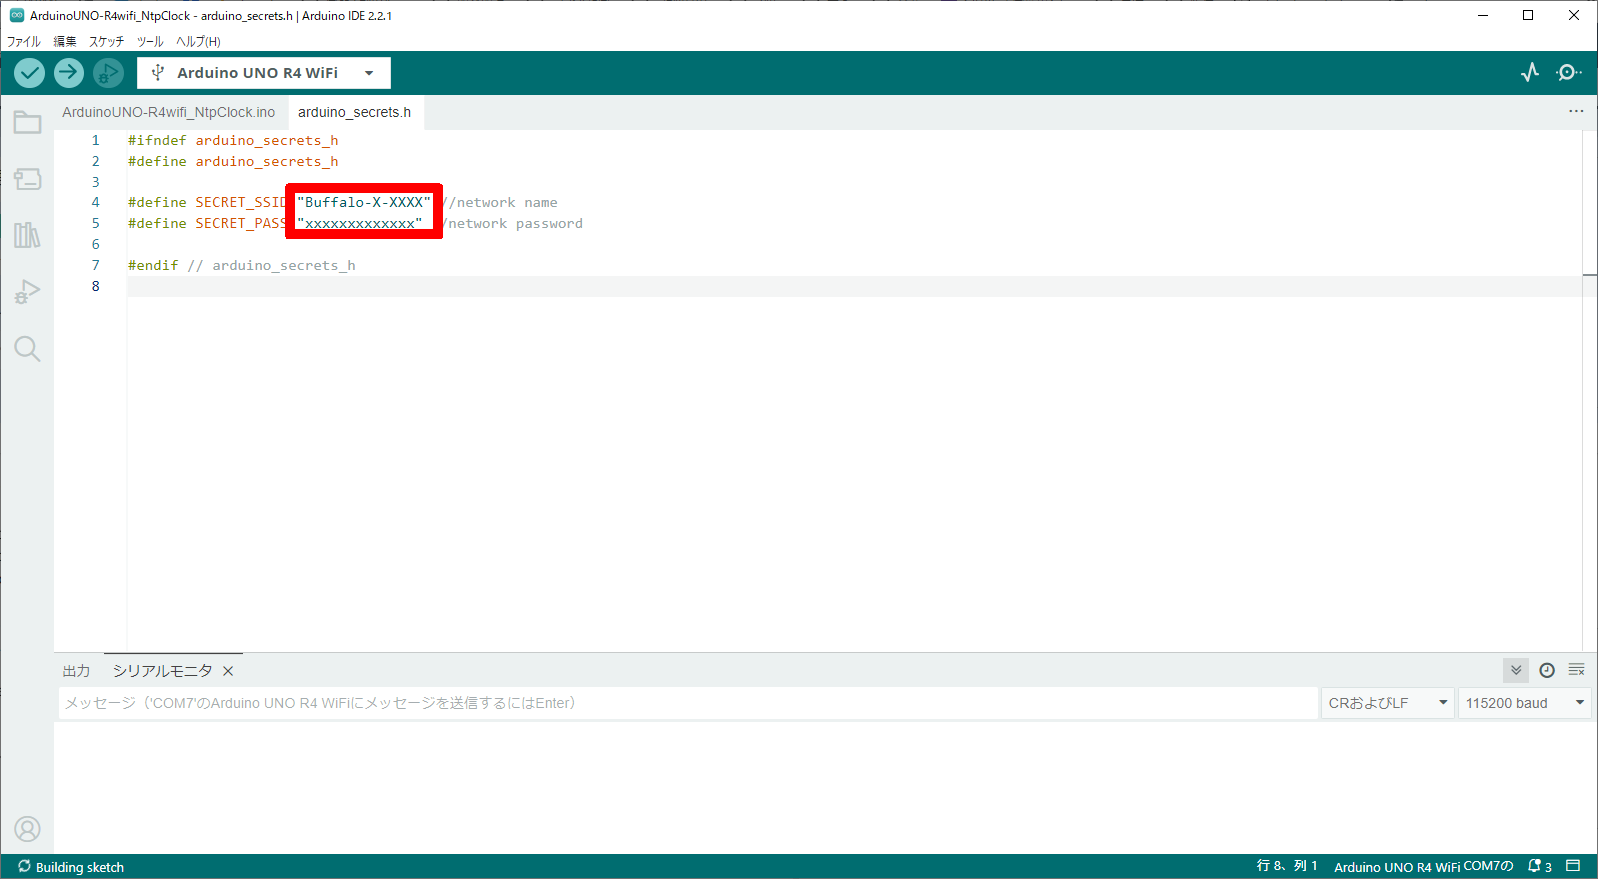The width and height of the screenshot is (1598, 879).
Task: Open the Library Manager books icon
Action: click(27, 235)
